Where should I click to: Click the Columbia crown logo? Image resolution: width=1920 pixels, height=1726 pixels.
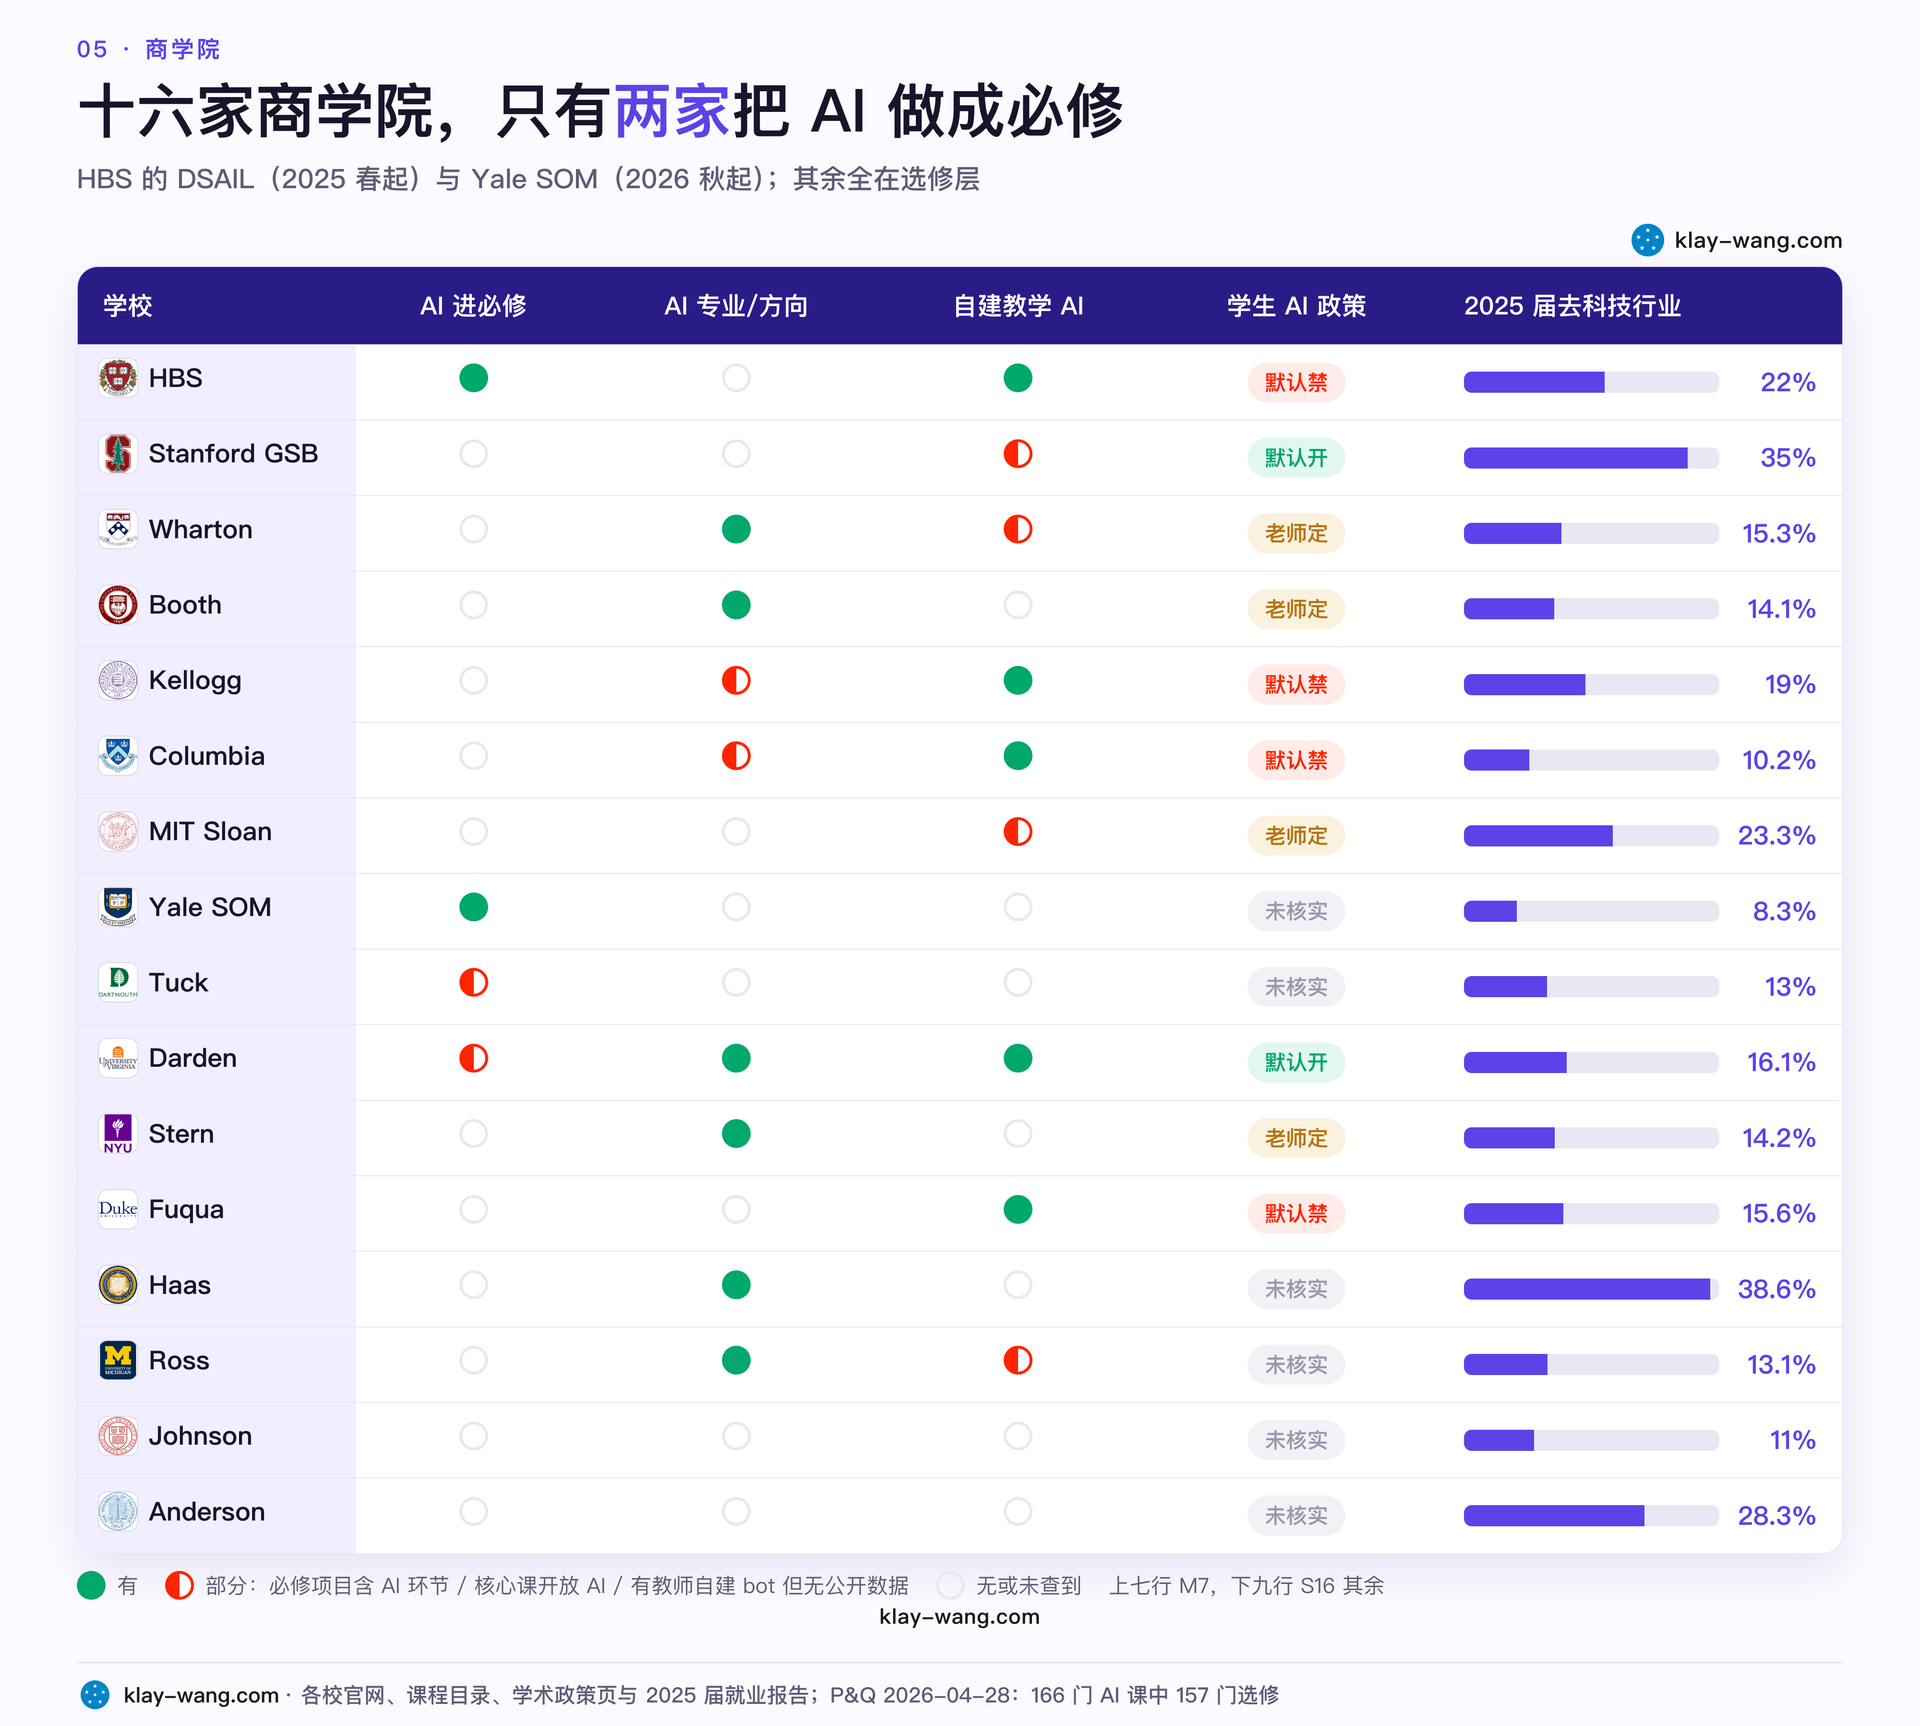118,756
